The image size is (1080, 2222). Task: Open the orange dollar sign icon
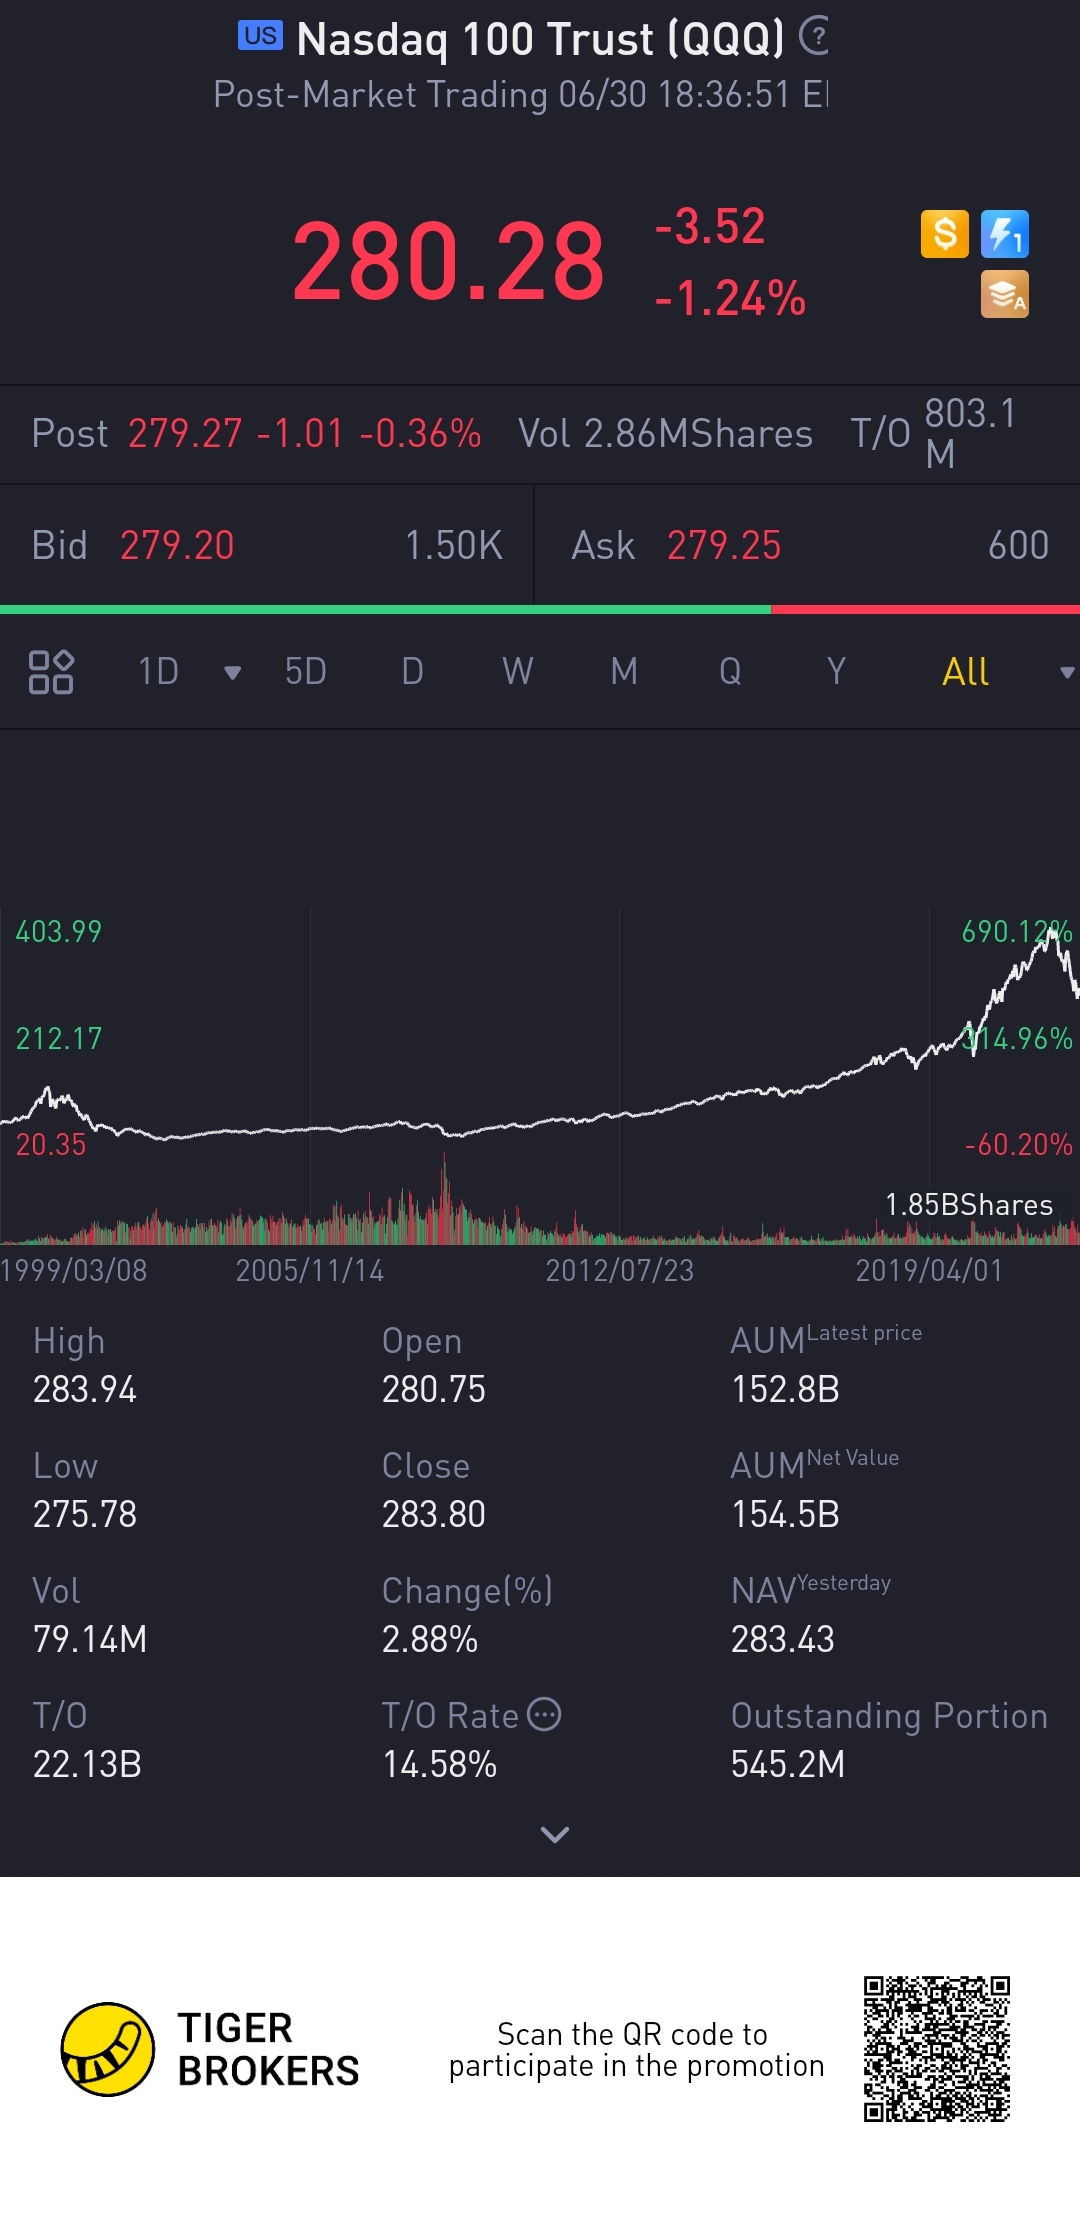(x=945, y=234)
